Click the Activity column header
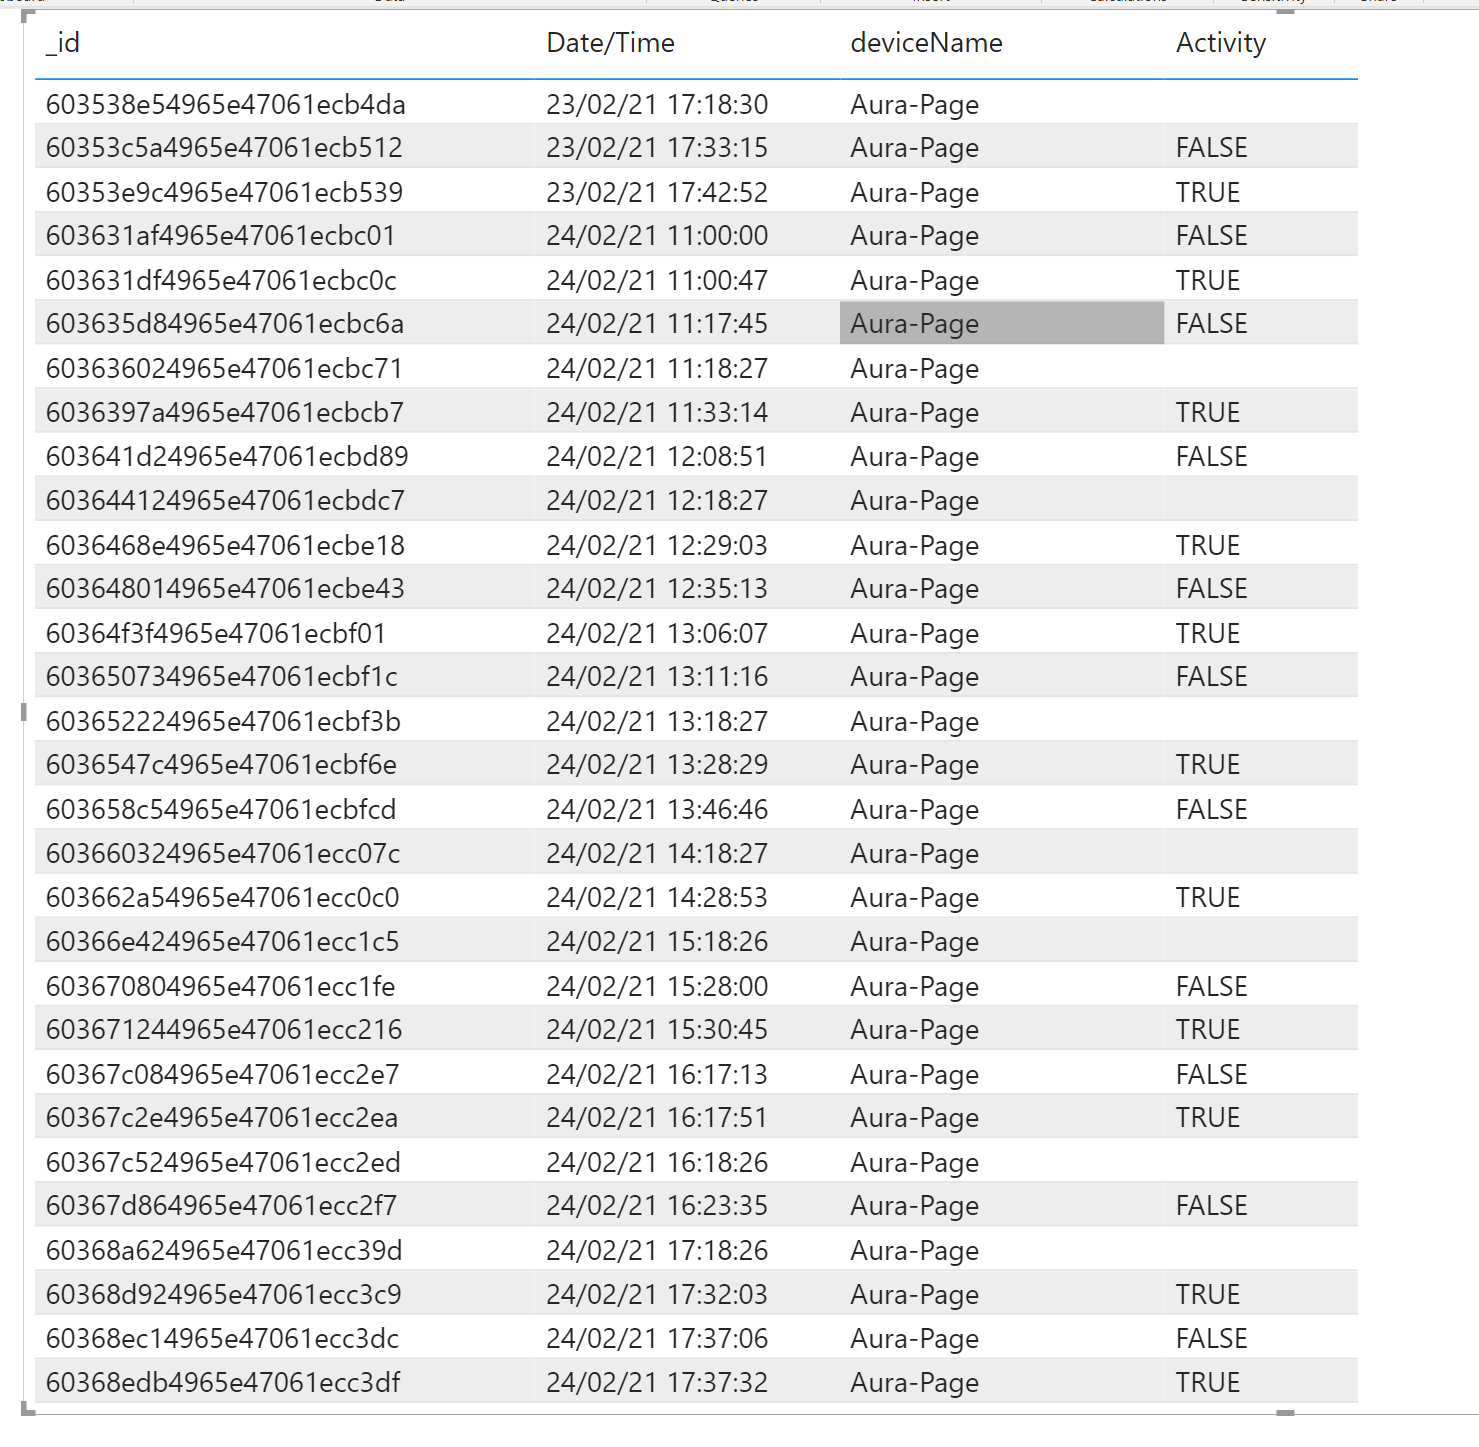 1221,43
